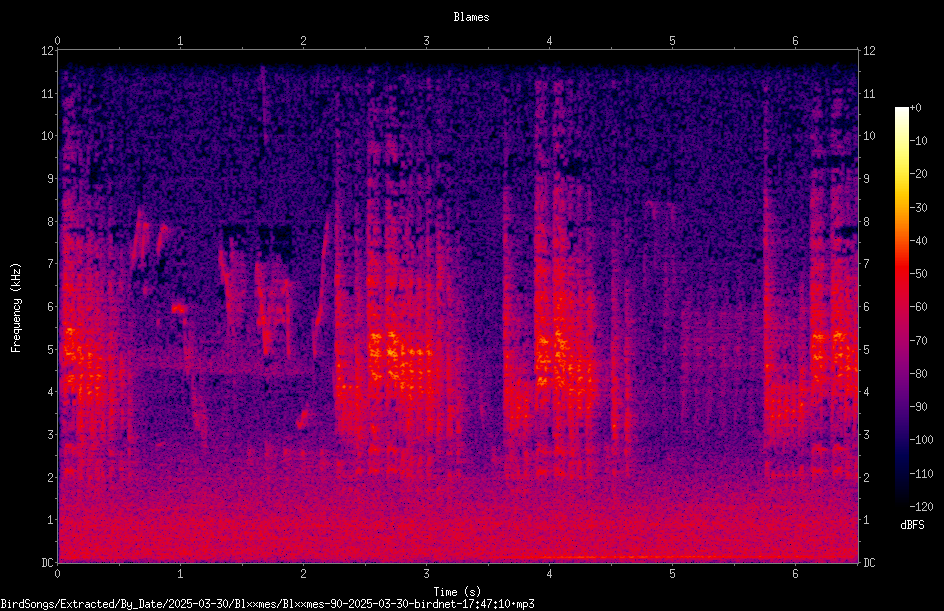Click the '-70' color scale label
Viewport: 944px width, 611px height.
click(x=919, y=340)
